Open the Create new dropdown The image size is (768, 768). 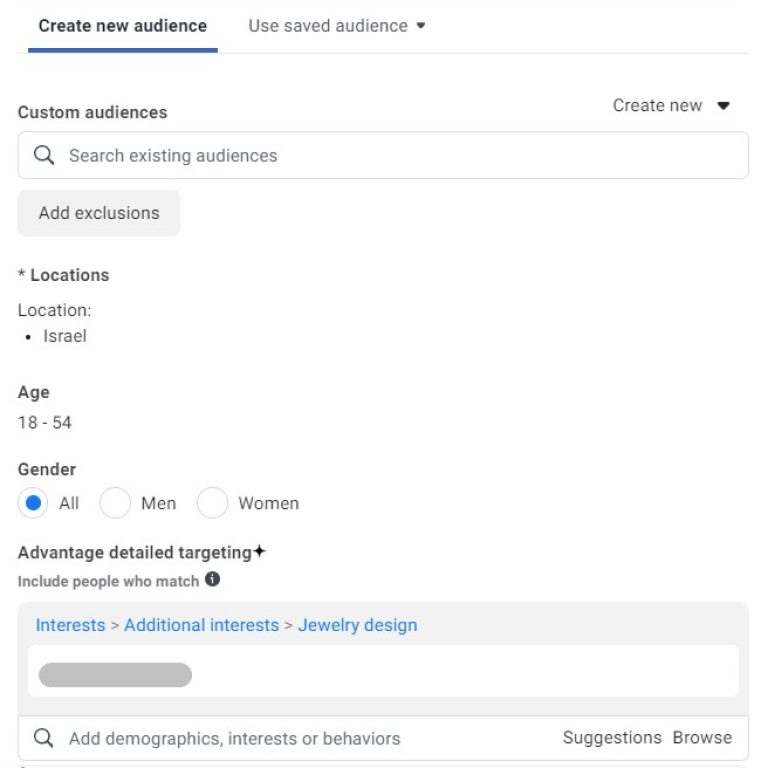point(671,105)
